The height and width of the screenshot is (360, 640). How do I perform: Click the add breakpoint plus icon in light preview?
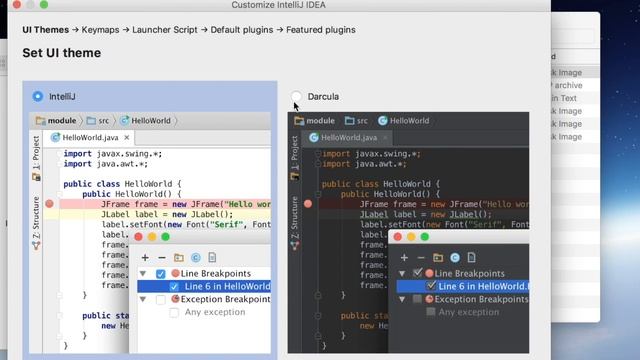[145, 258]
